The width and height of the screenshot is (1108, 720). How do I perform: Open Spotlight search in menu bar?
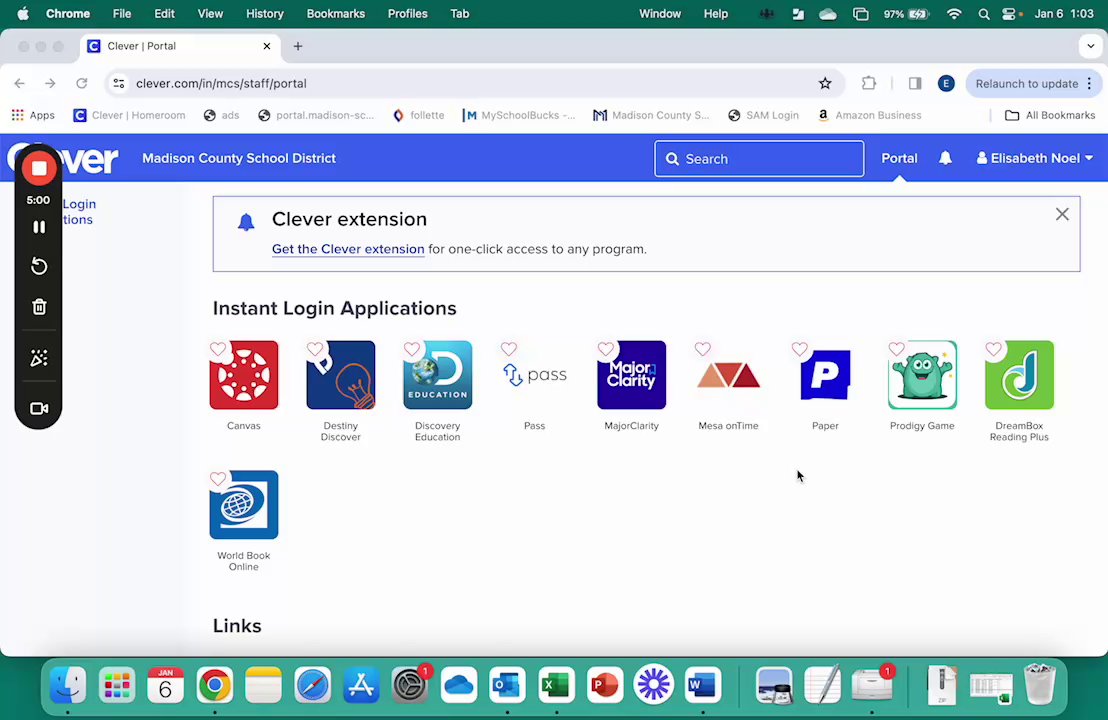coord(984,13)
